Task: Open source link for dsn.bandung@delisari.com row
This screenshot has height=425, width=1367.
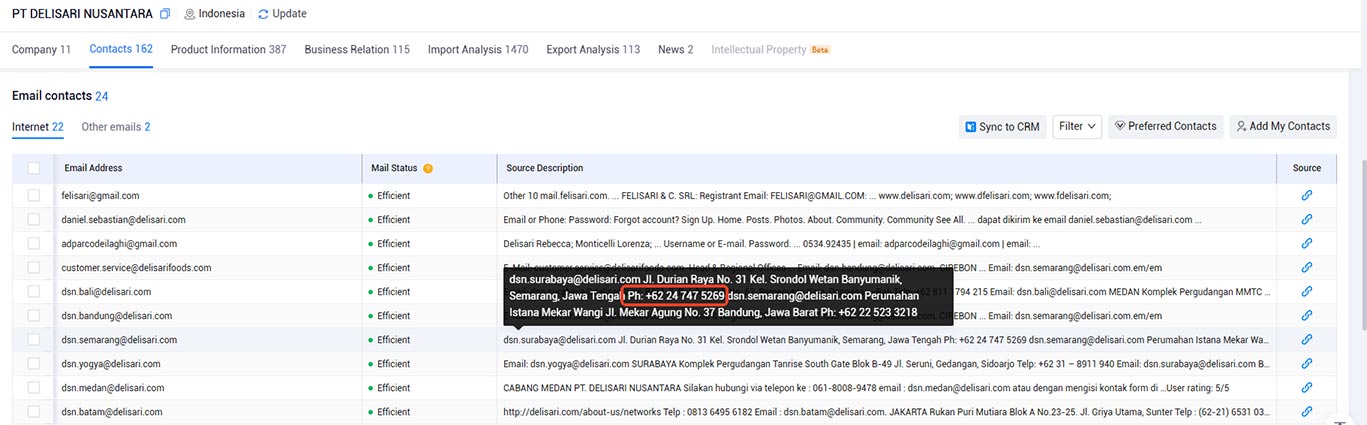Action: click(x=1306, y=316)
